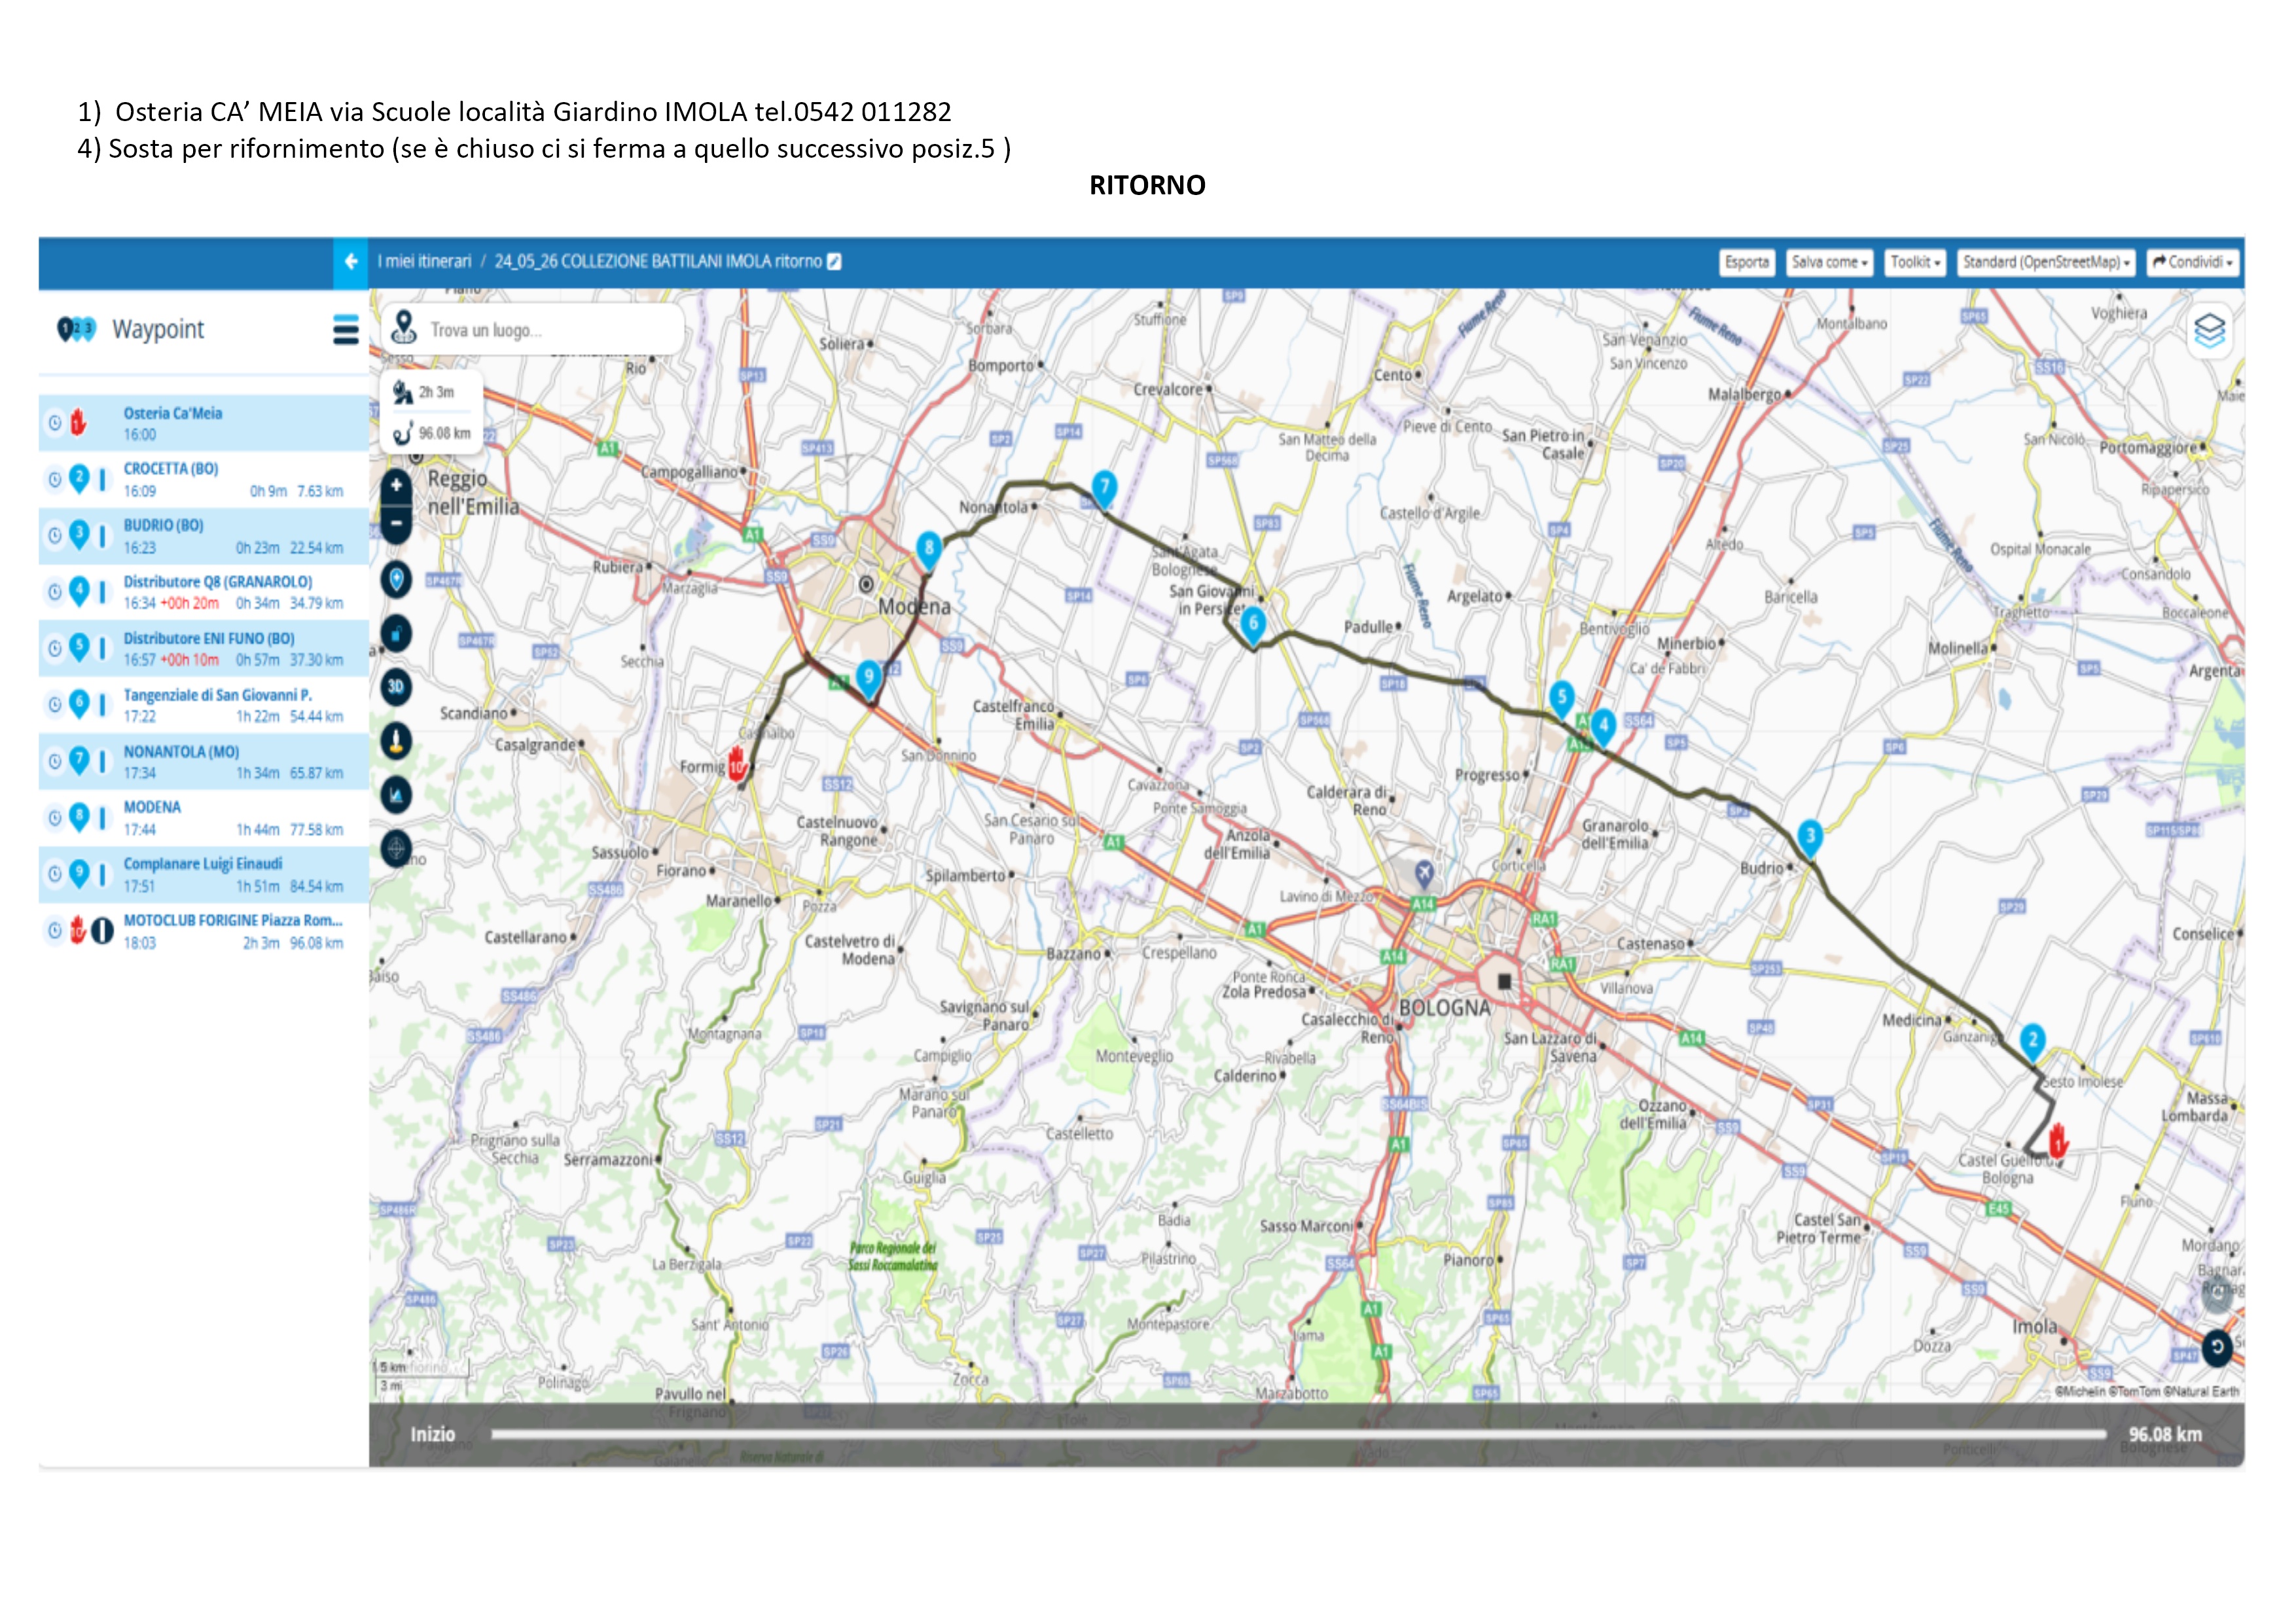The width and height of the screenshot is (2296, 1623).
Task: Toggle the bar indicator on BUDRIO (BO) row
Action: pyautogui.click(x=102, y=536)
